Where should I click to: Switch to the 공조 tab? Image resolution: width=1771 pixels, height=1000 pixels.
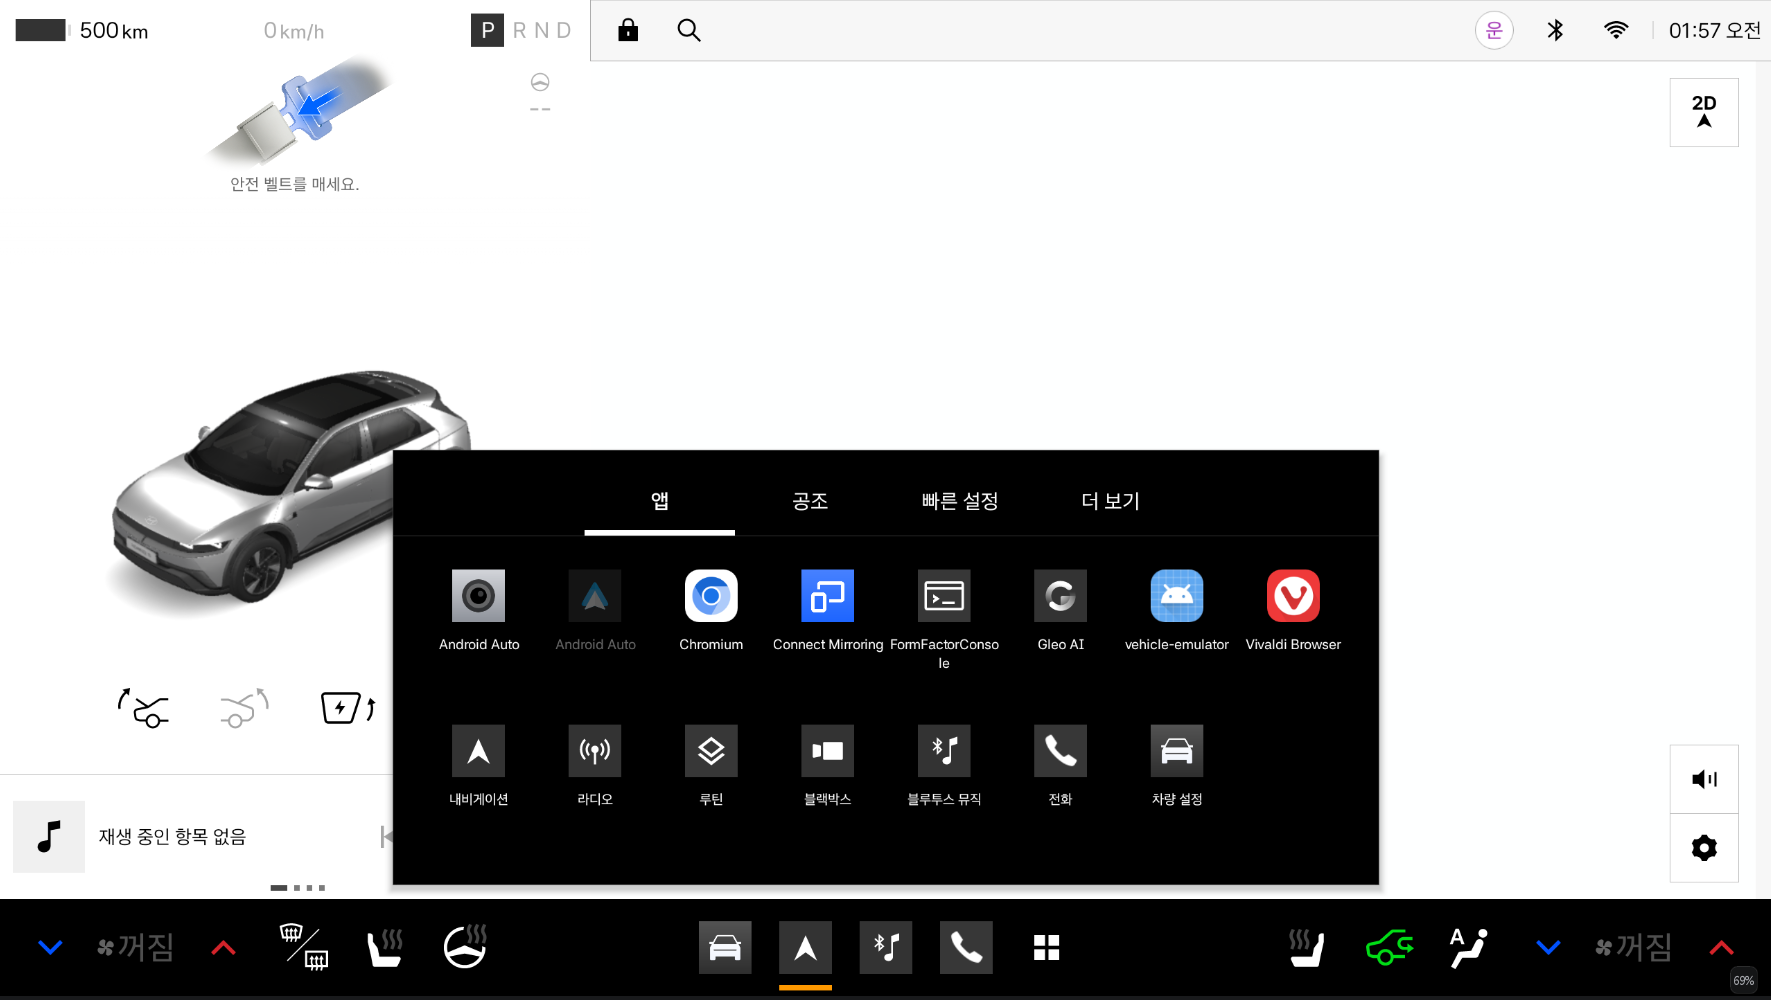(x=810, y=501)
